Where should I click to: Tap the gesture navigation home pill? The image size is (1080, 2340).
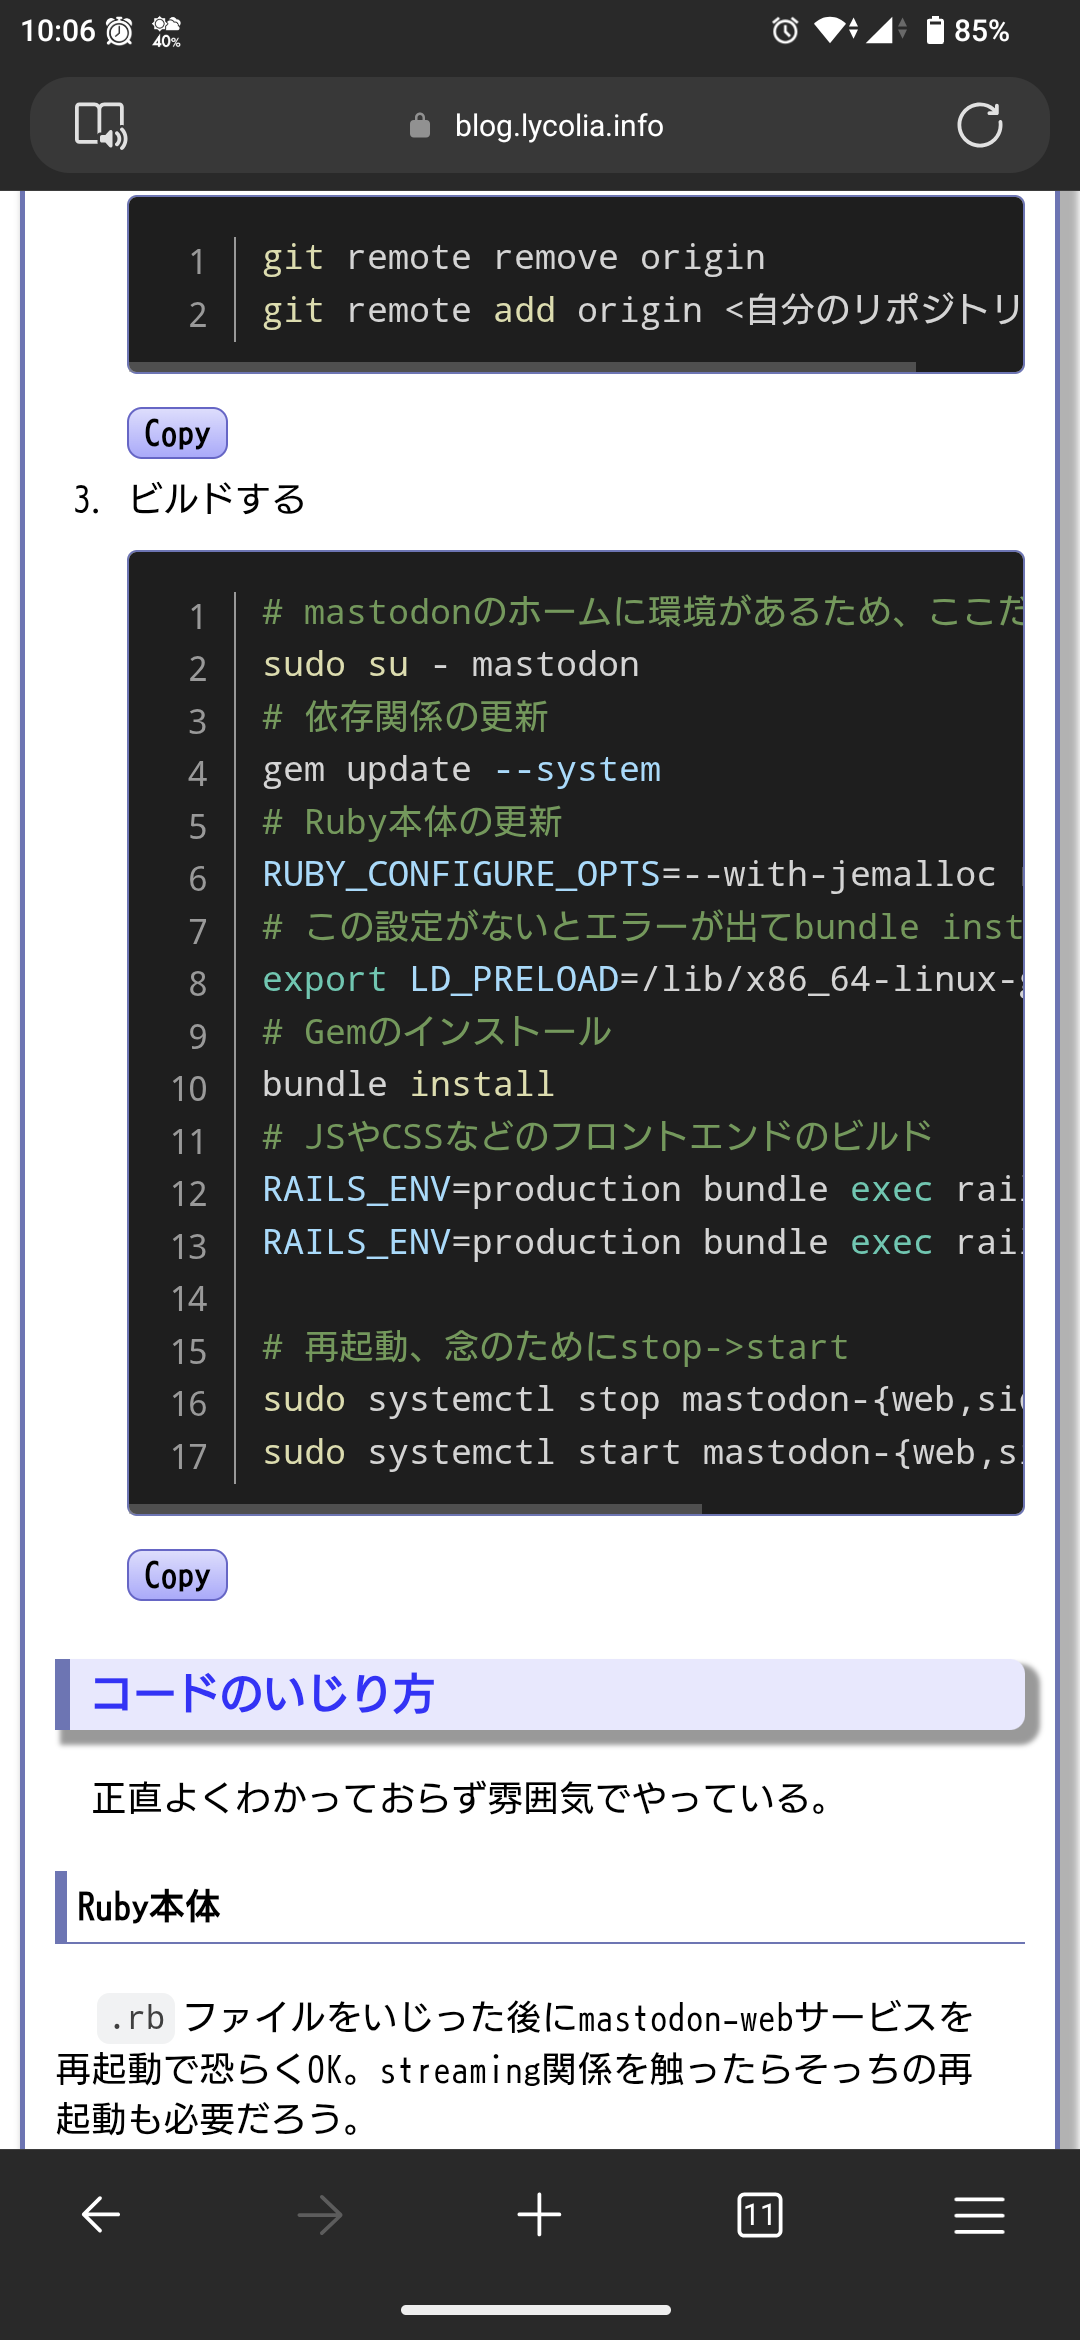(536, 2310)
